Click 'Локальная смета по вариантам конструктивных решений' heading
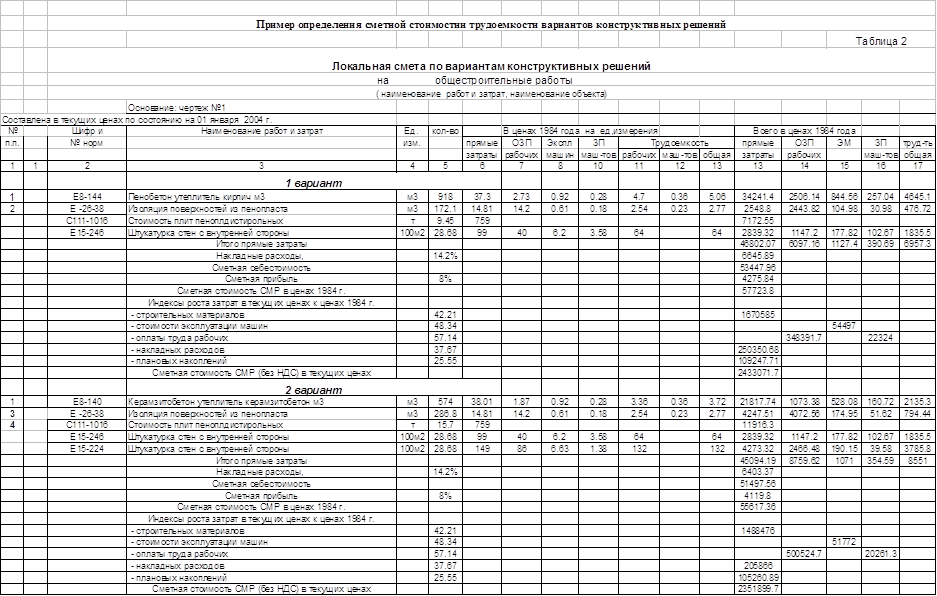 point(491,66)
